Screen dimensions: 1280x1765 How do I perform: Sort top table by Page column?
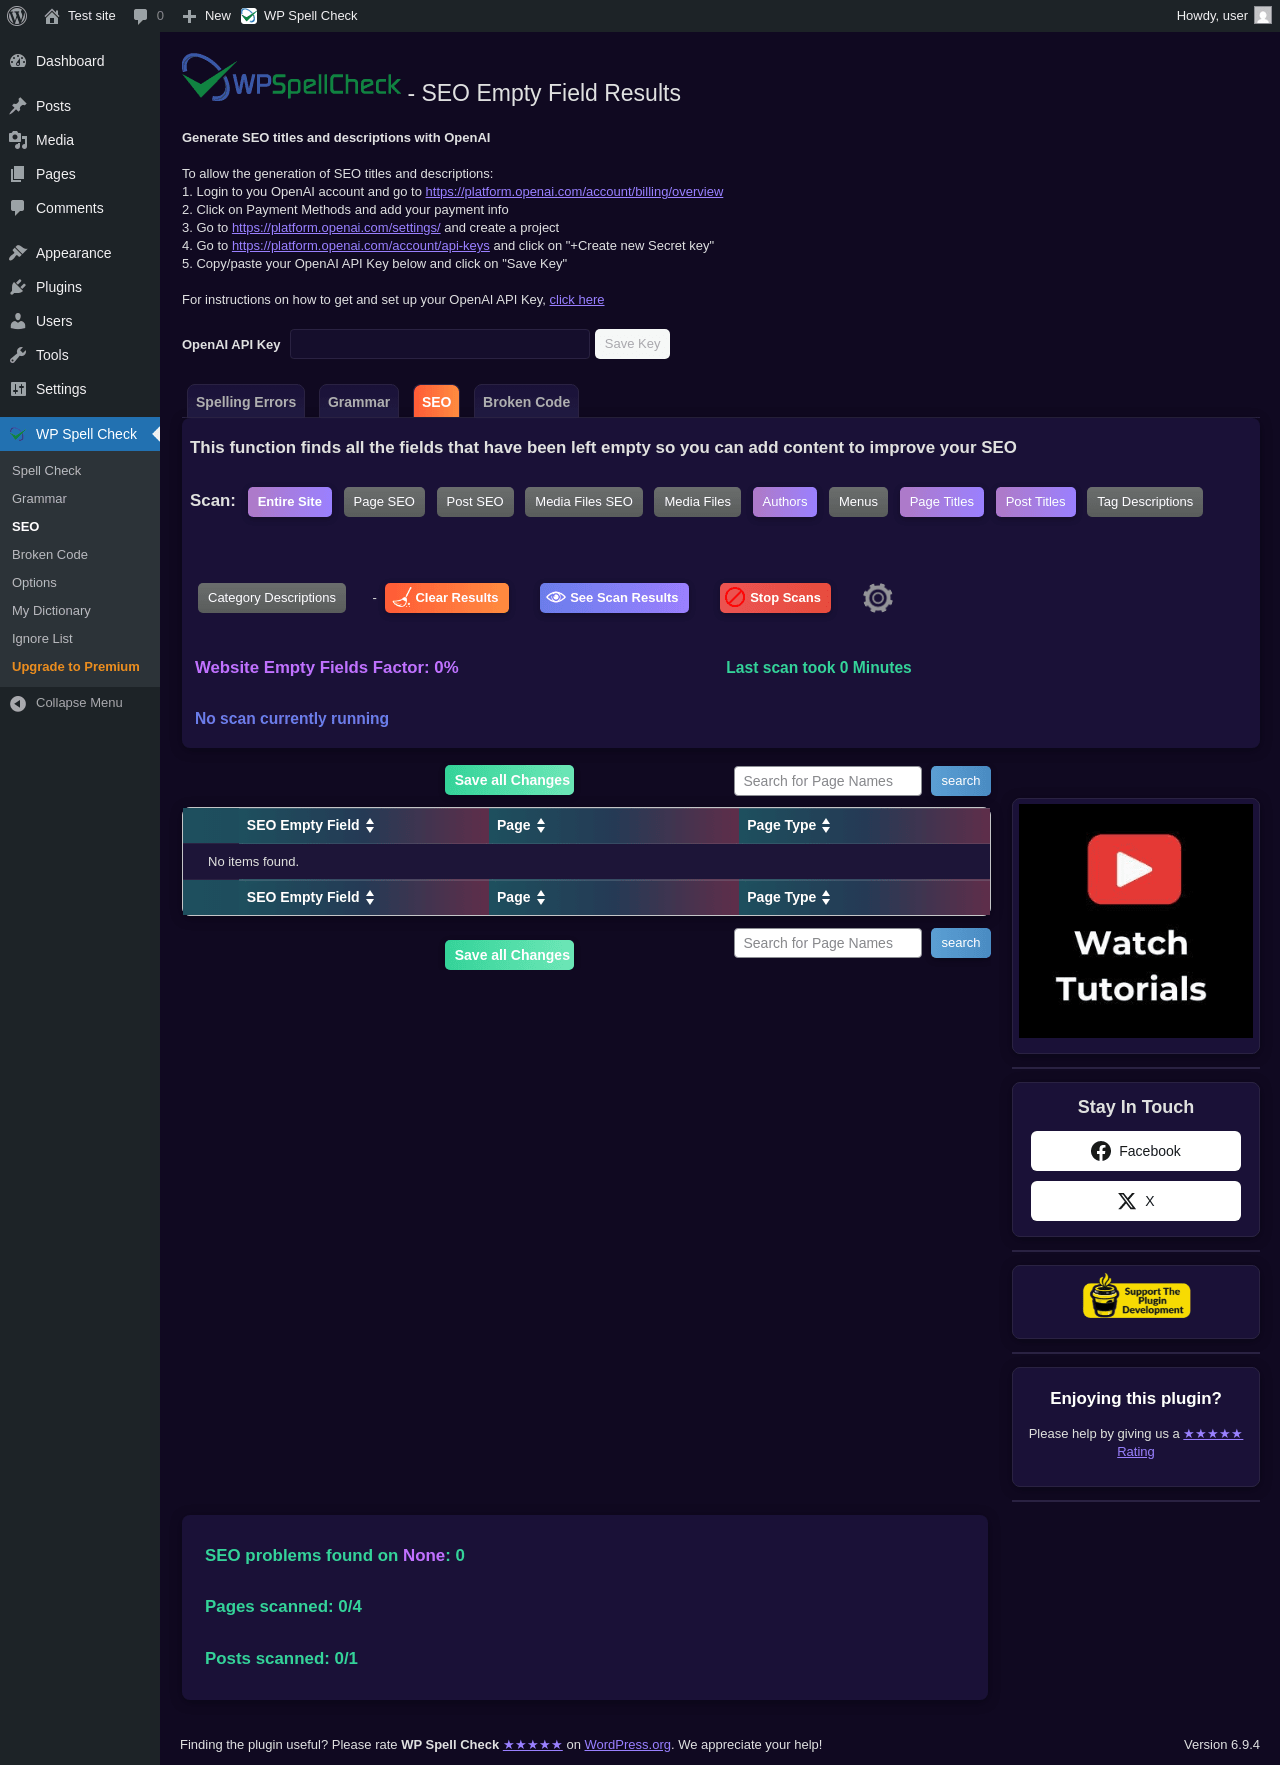click(521, 826)
